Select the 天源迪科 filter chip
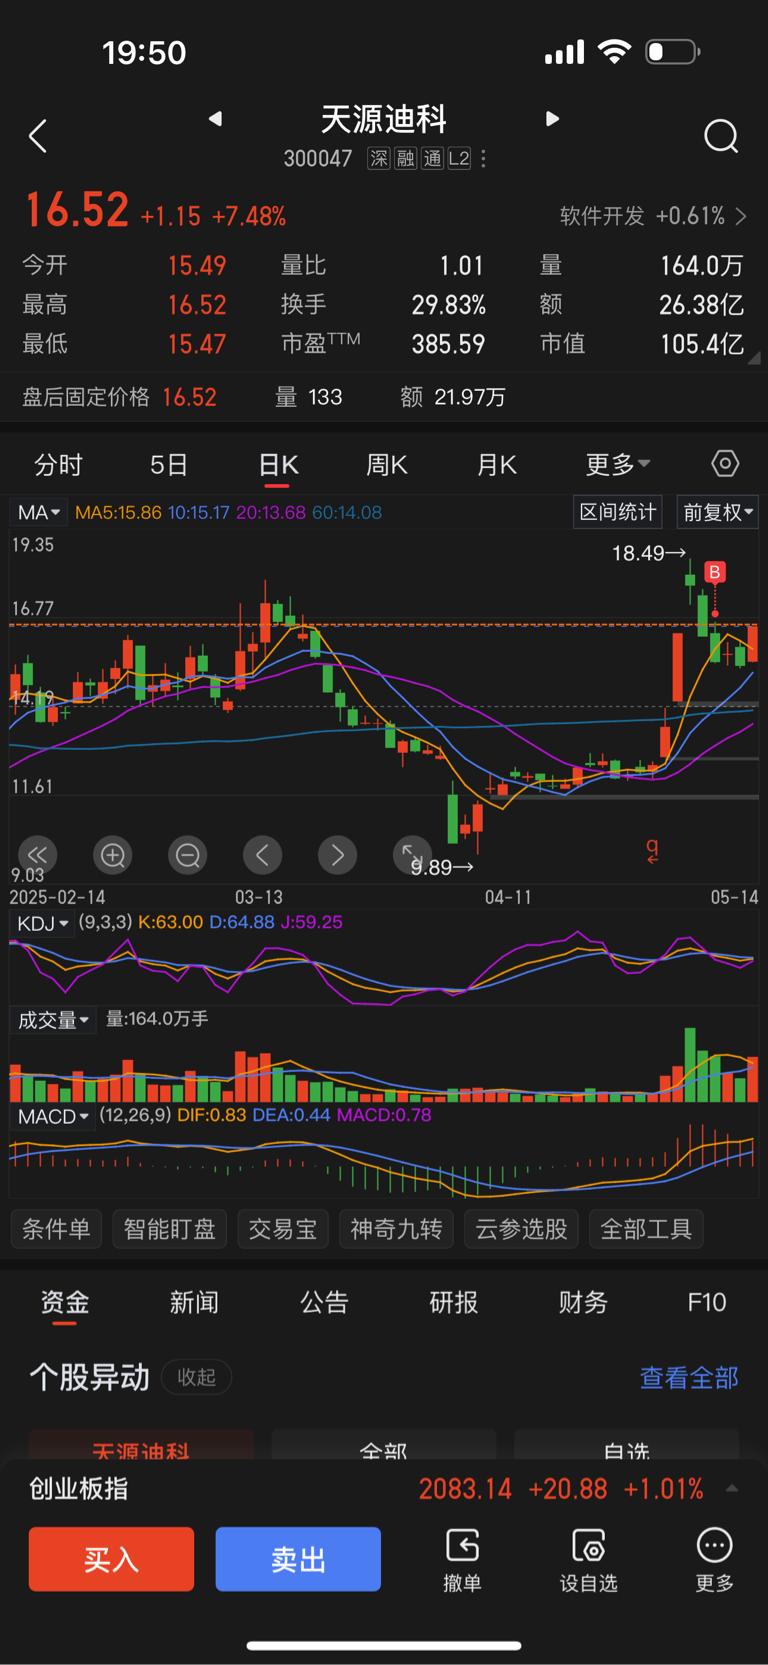The height and width of the screenshot is (1665, 768). [141, 1445]
